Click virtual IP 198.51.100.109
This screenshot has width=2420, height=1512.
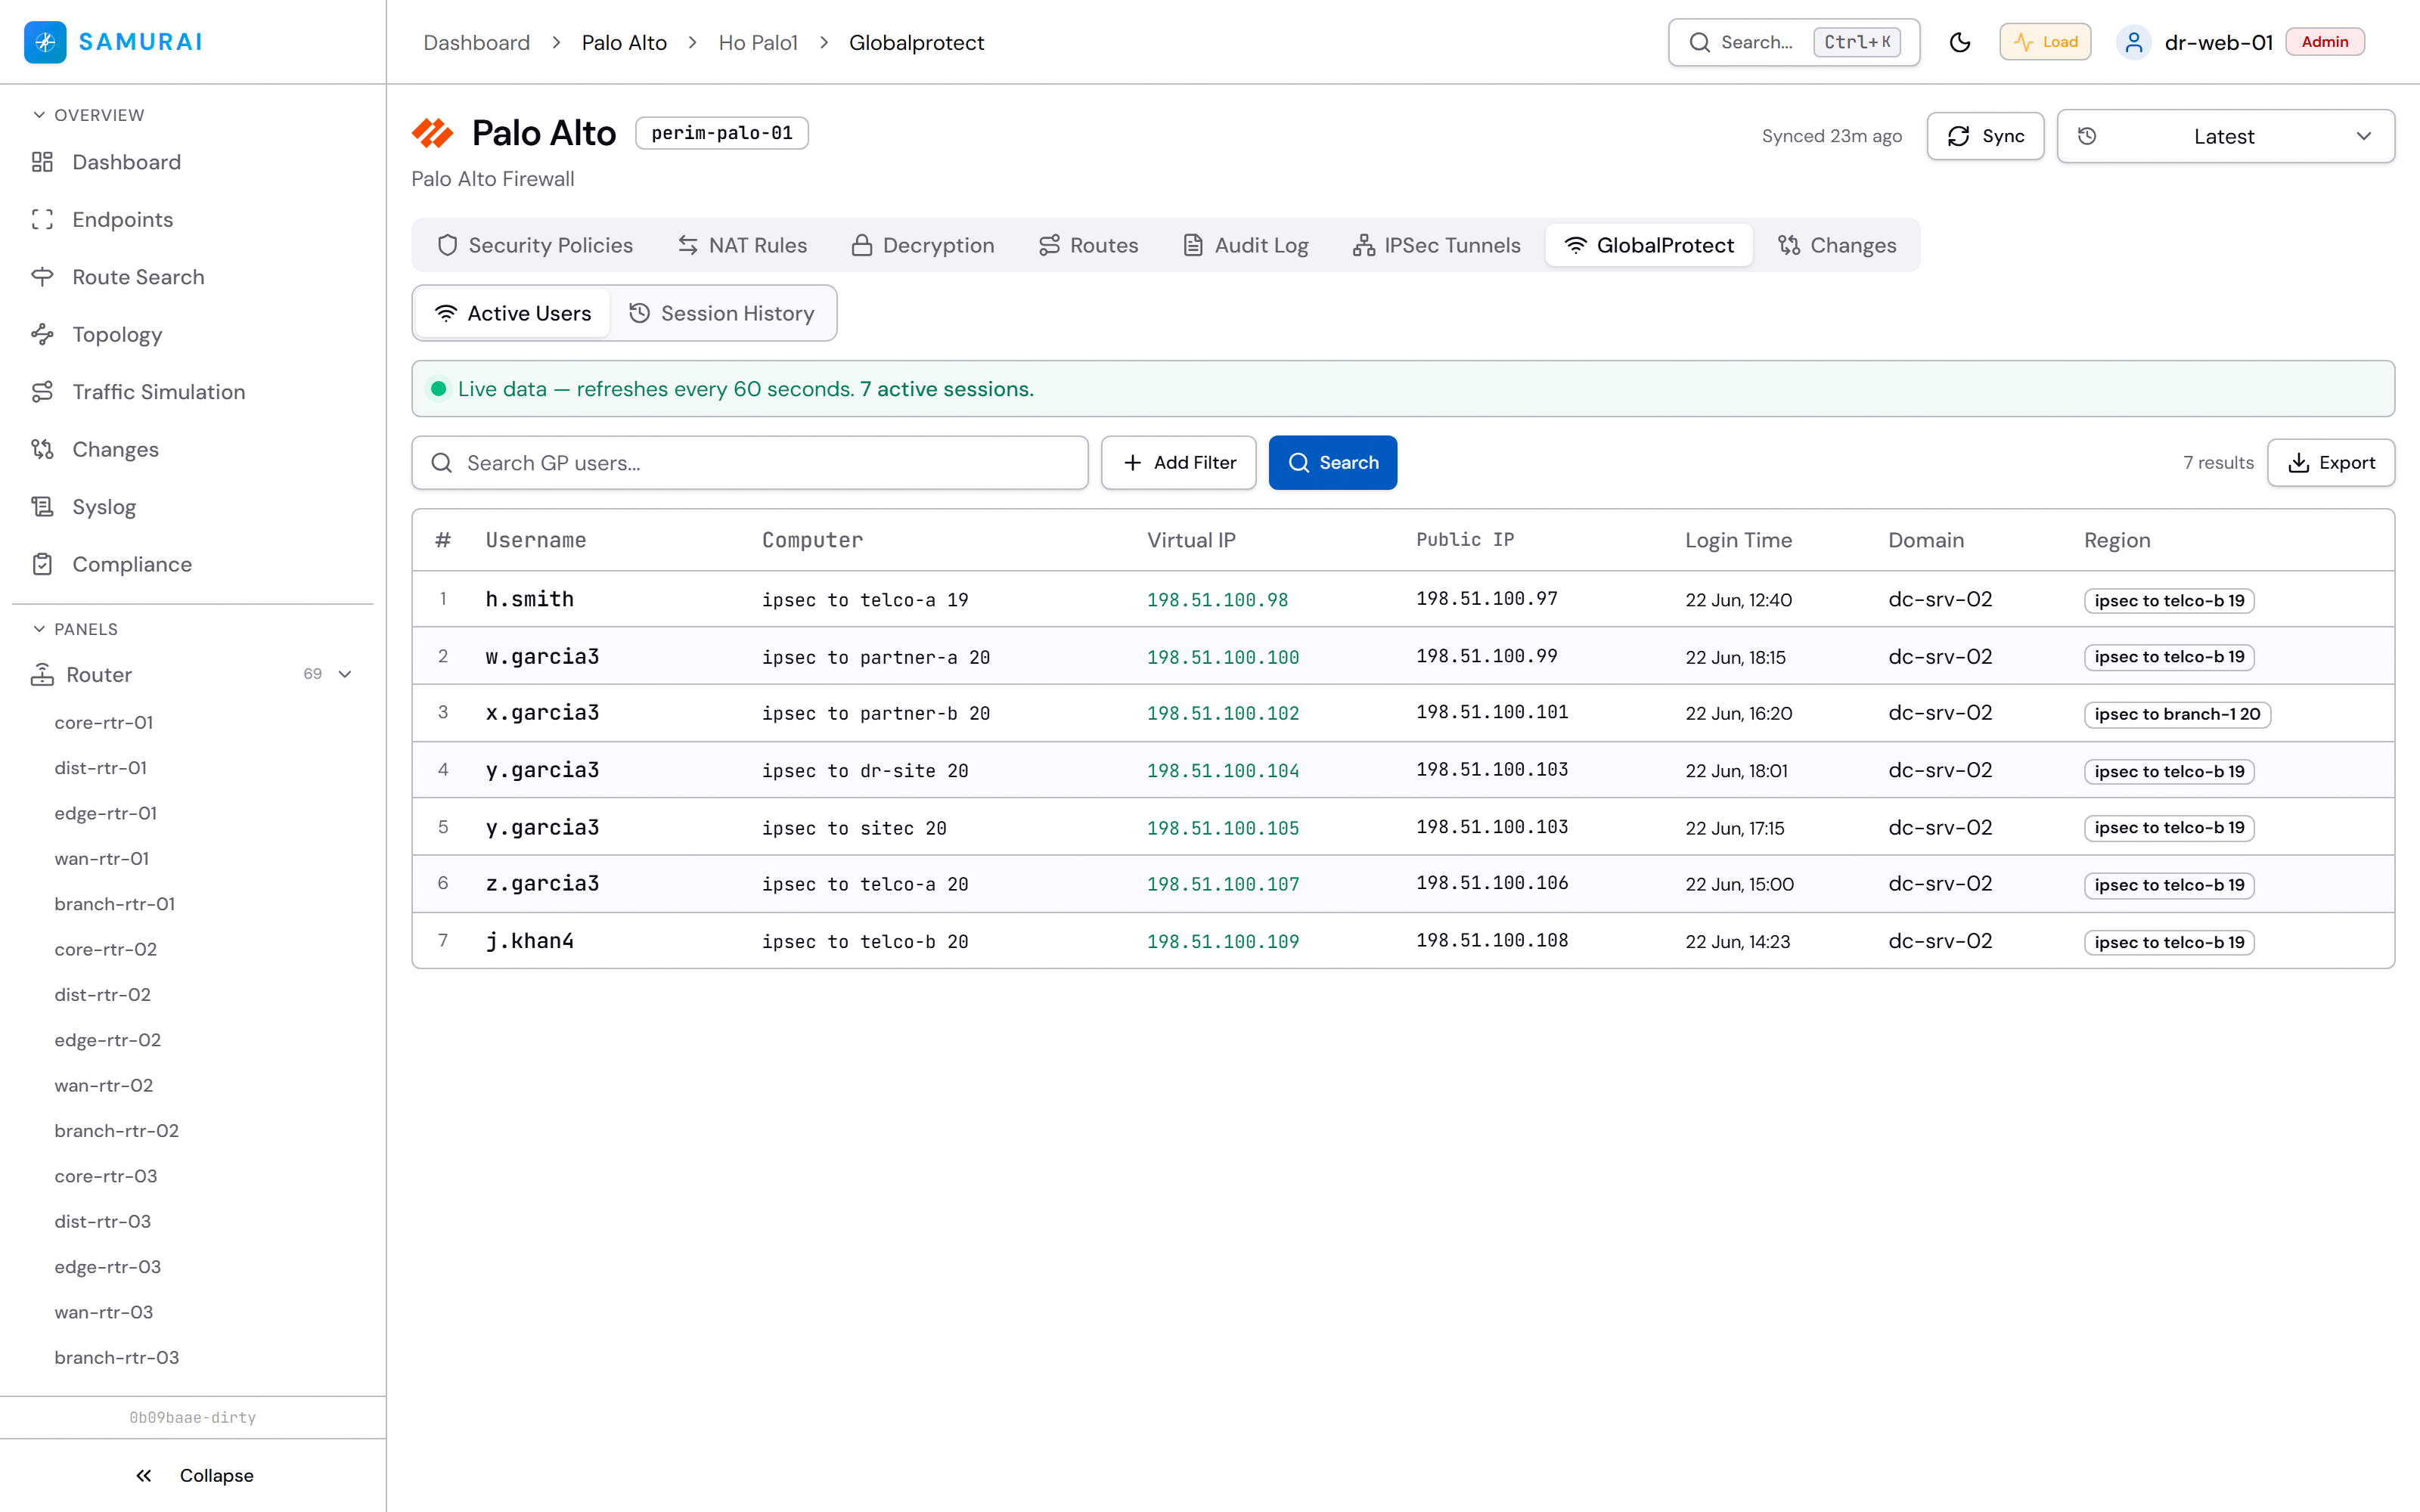[x=1223, y=941]
